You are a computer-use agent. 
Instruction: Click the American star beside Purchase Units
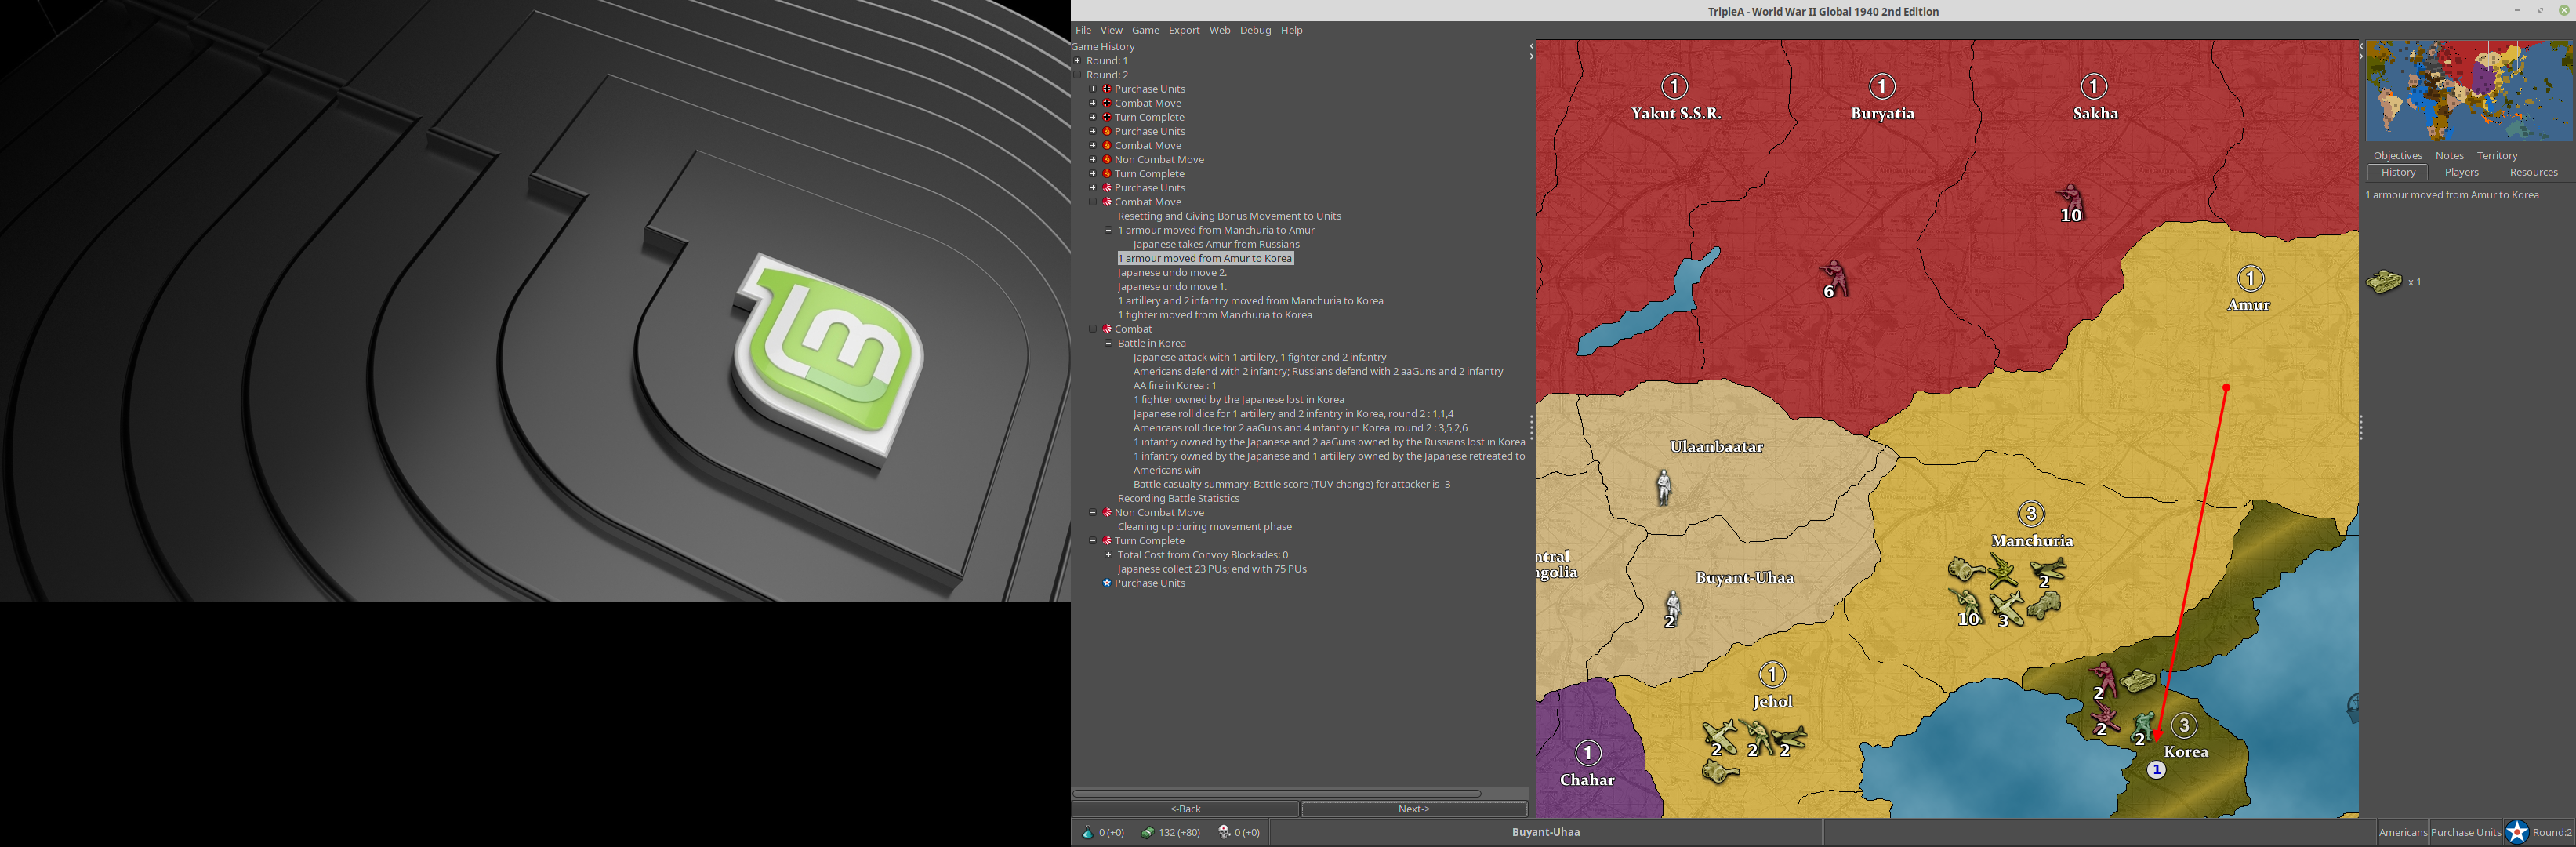coord(1107,583)
